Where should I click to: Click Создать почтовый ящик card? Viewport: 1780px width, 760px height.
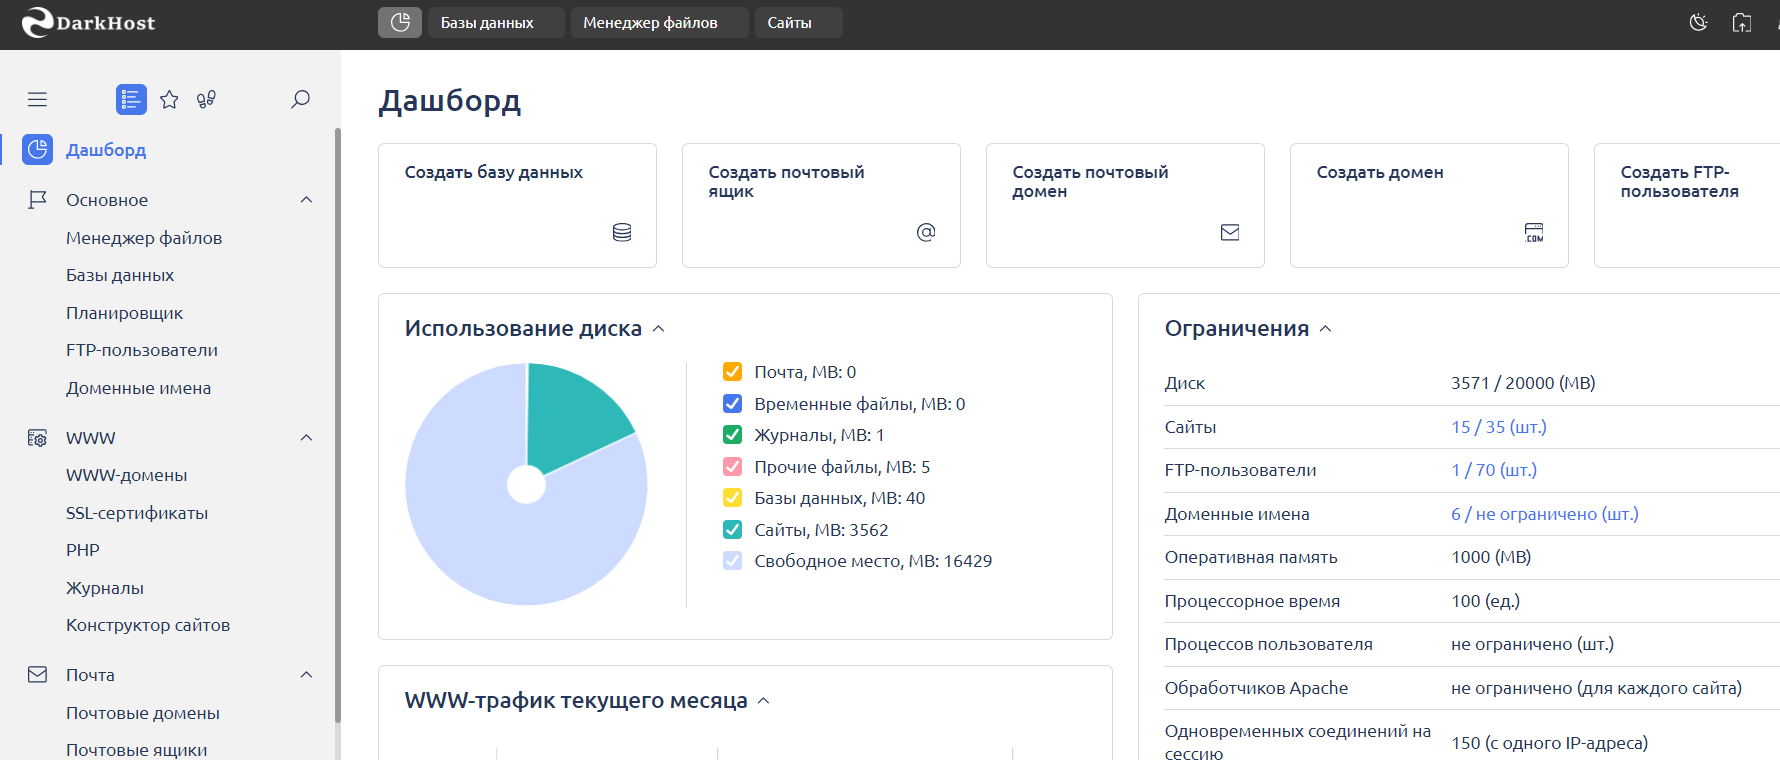click(x=821, y=205)
